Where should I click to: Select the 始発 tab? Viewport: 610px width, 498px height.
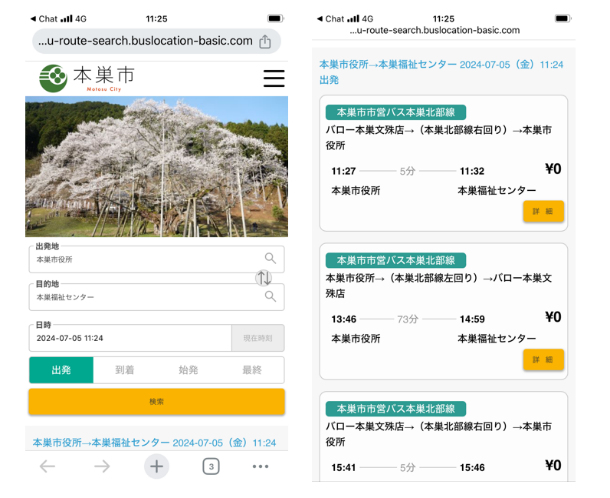tap(188, 370)
